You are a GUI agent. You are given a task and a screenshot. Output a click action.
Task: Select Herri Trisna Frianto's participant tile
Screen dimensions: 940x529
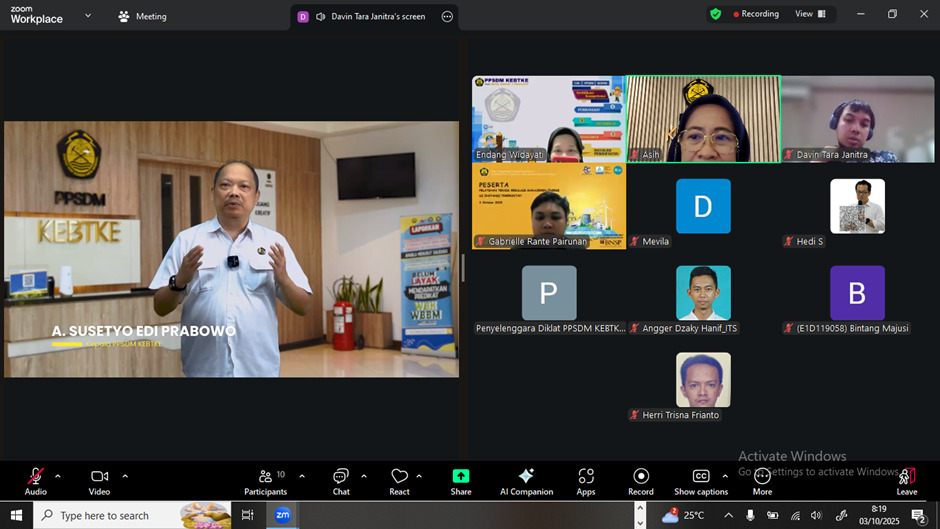pos(703,386)
